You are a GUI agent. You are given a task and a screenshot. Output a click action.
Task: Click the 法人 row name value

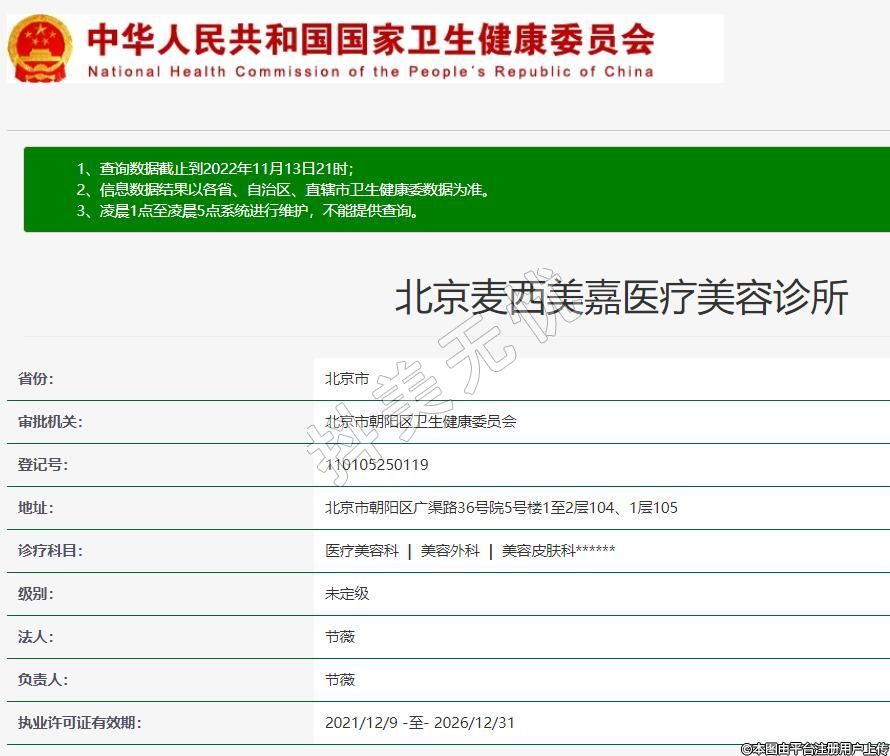pos(340,637)
